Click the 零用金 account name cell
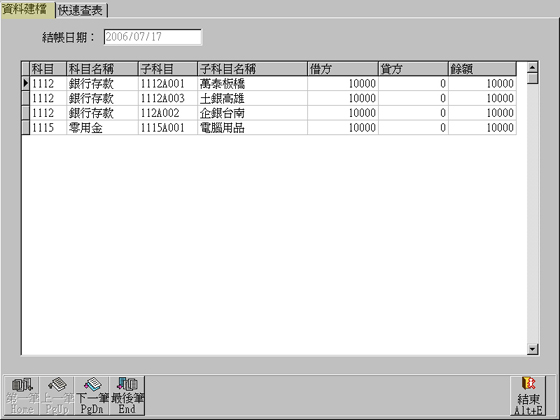Viewport: 560px width, 420px height. pos(102,128)
